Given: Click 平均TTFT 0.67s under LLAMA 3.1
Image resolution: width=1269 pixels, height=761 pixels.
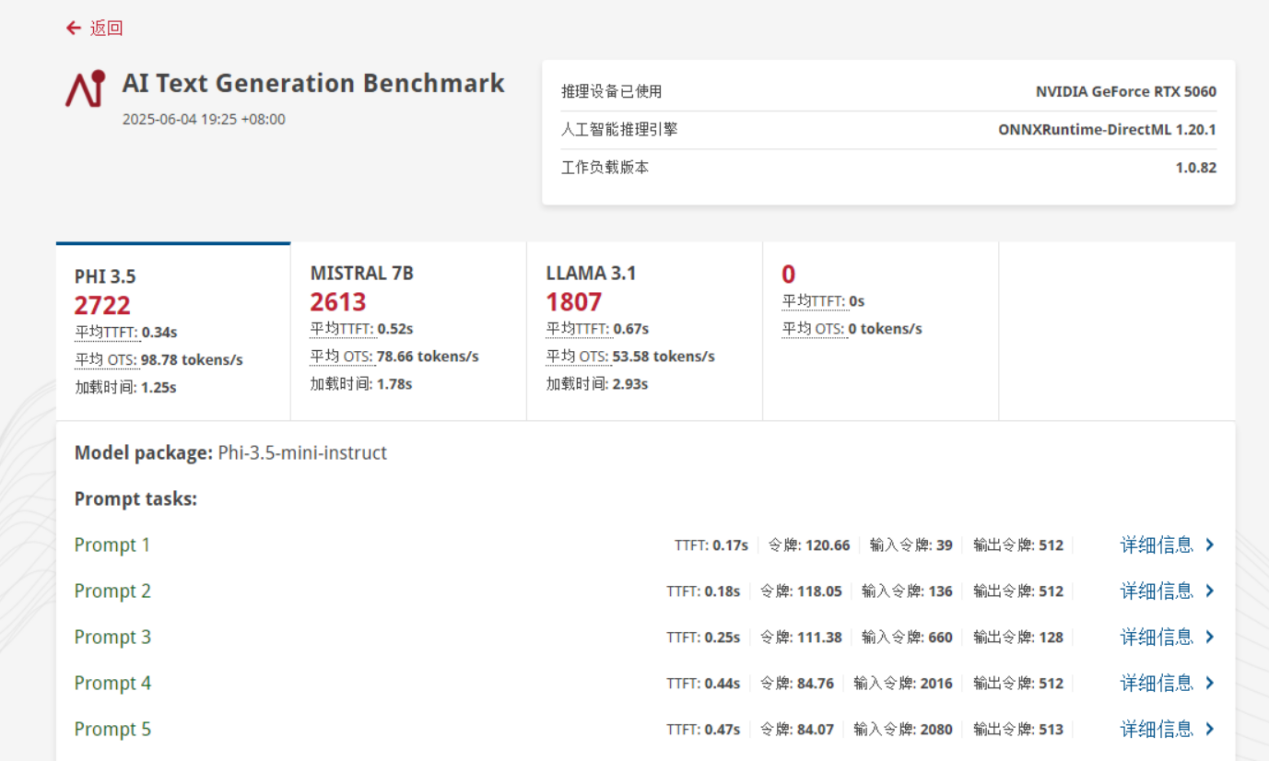Looking at the screenshot, I should coord(598,328).
